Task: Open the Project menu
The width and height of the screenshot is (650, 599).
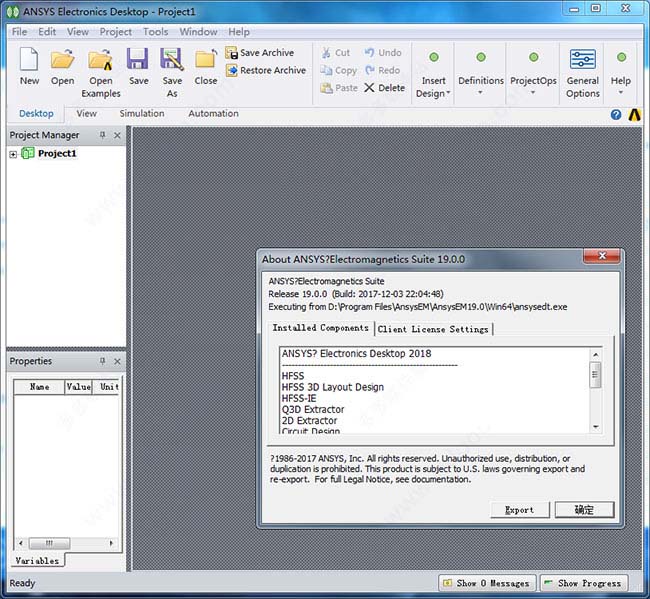Action: [x=115, y=32]
